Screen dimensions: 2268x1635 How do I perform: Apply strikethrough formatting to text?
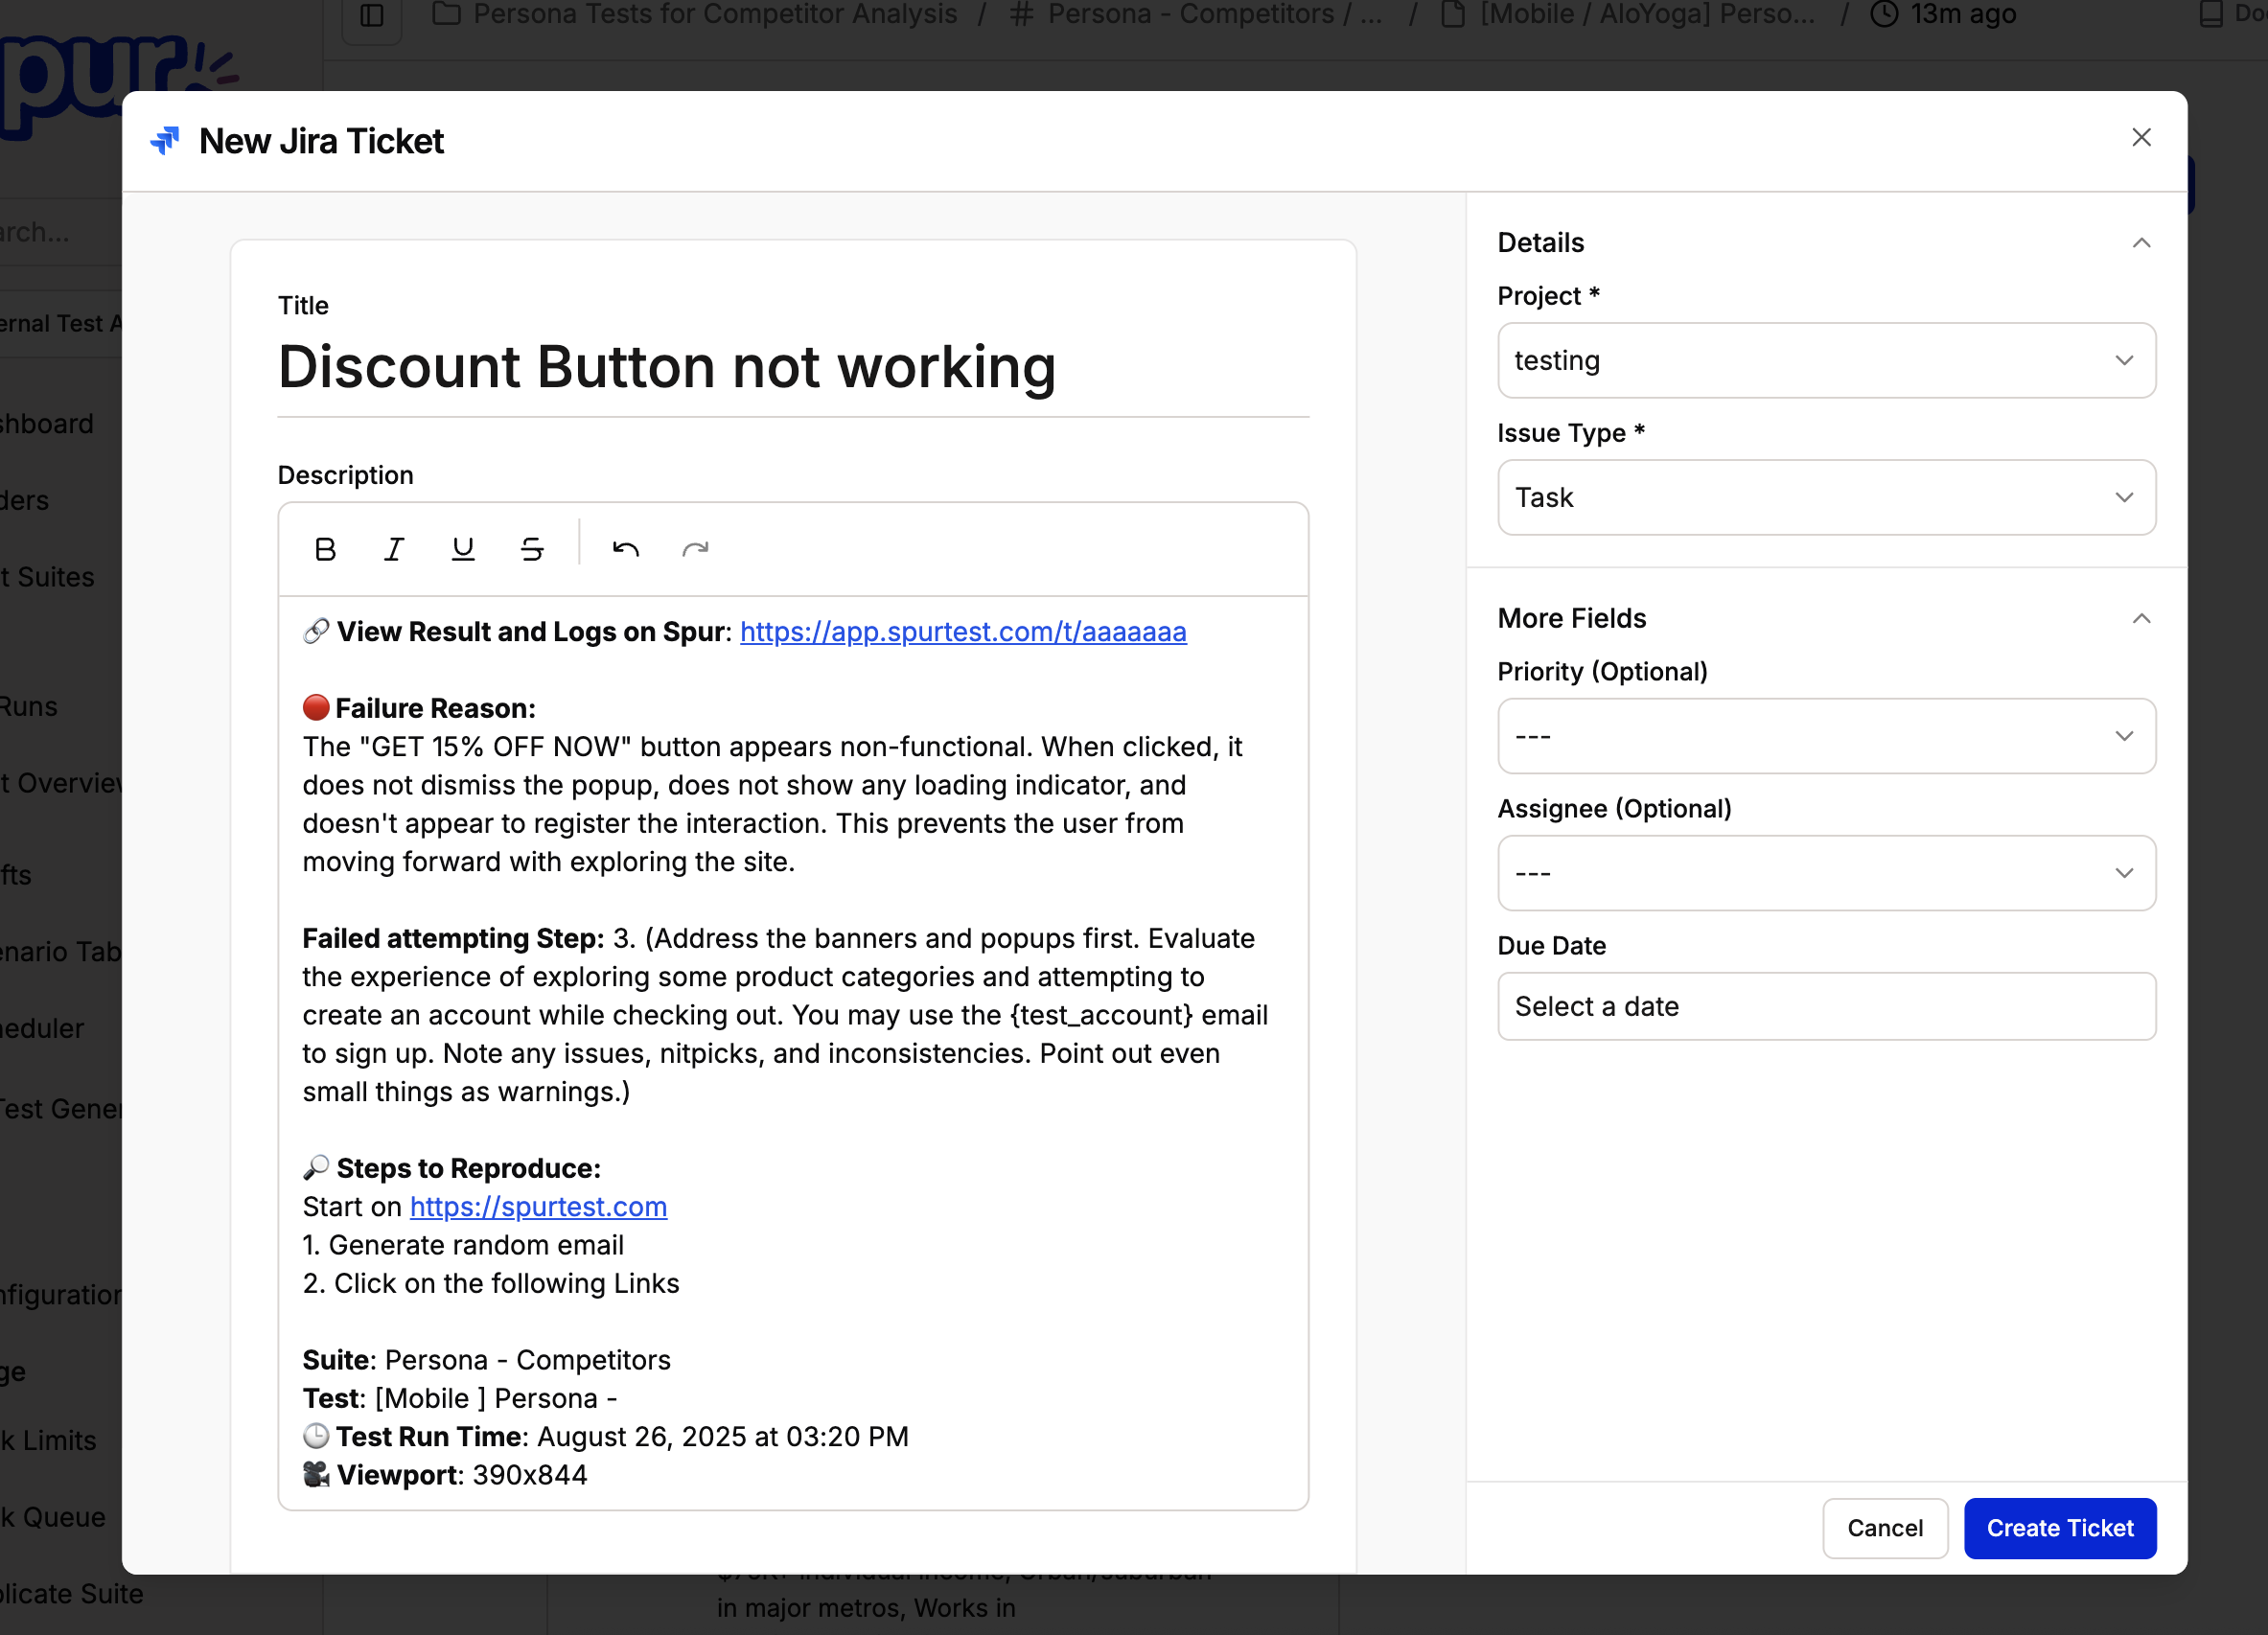(x=532, y=549)
